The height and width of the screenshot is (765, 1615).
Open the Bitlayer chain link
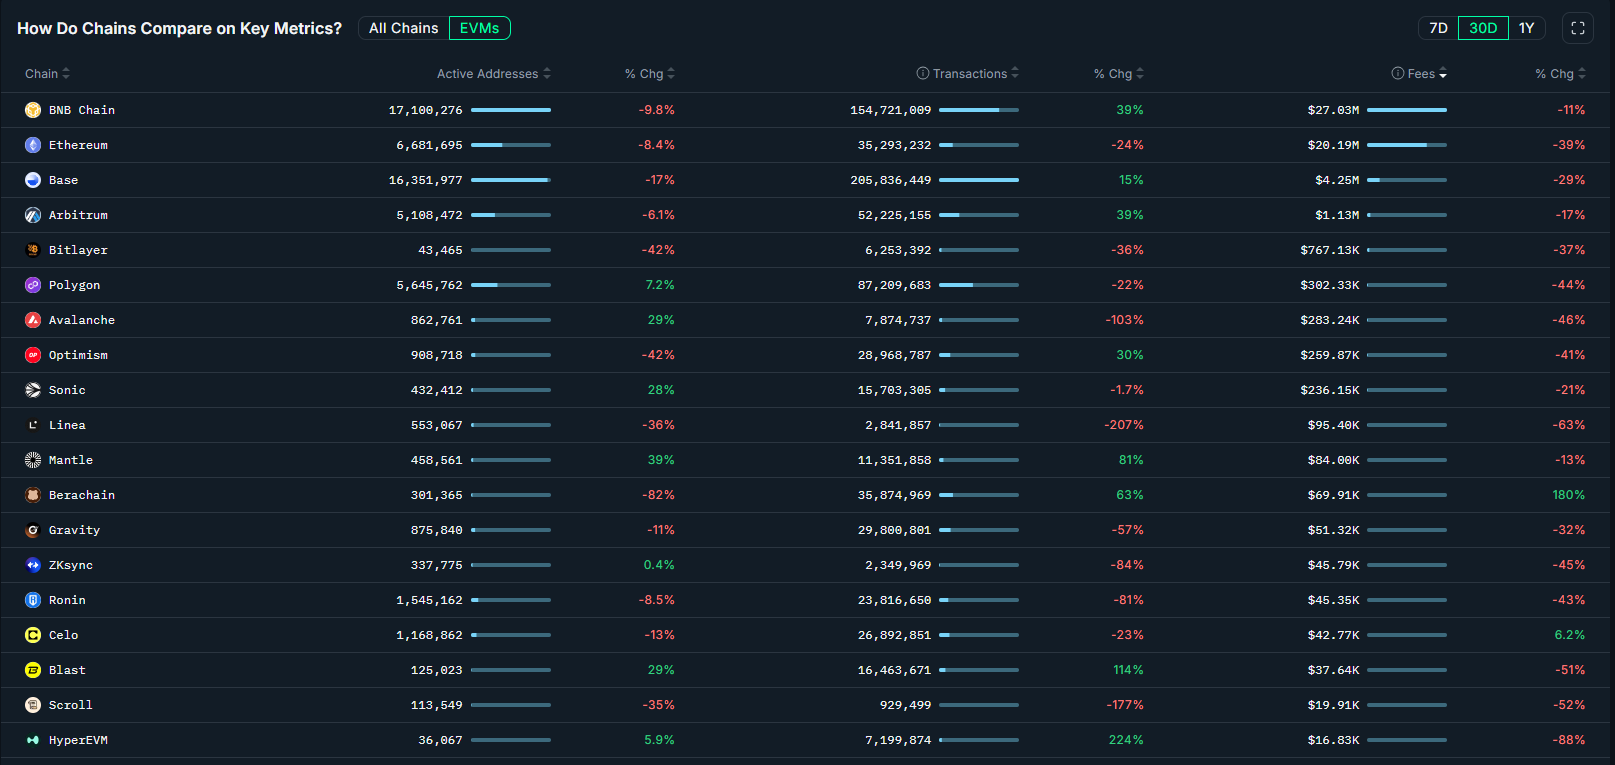(78, 250)
